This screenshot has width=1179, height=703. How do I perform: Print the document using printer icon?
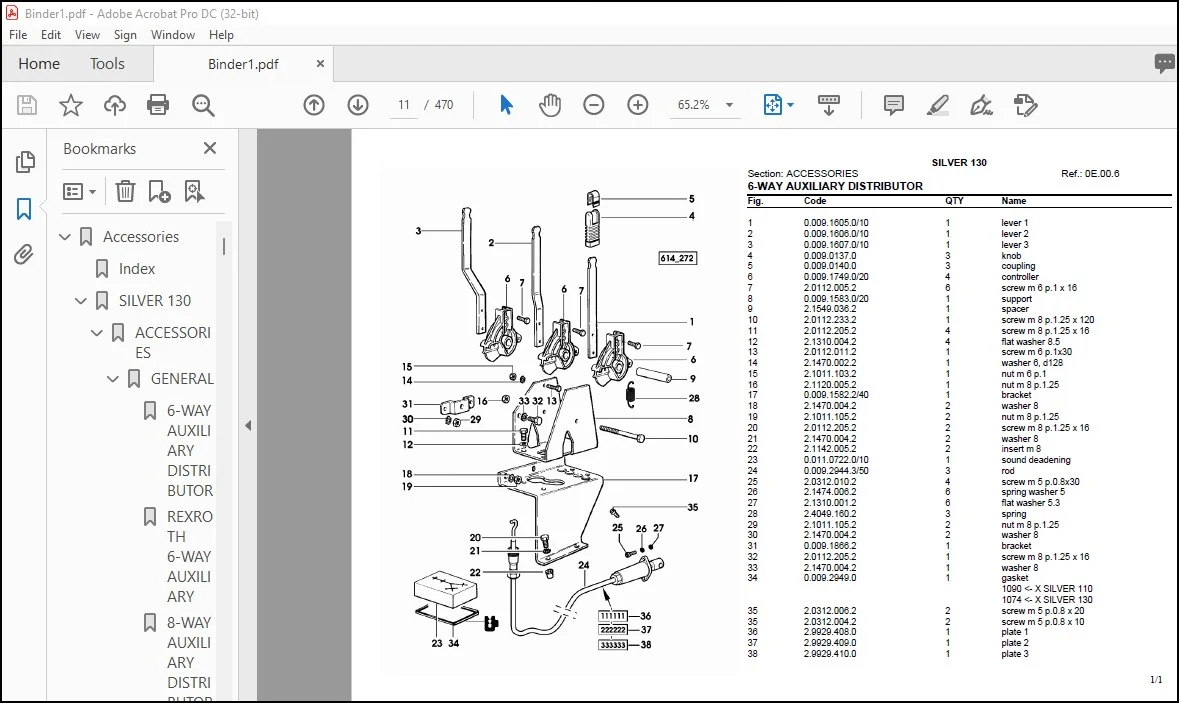pyautogui.click(x=158, y=105)
